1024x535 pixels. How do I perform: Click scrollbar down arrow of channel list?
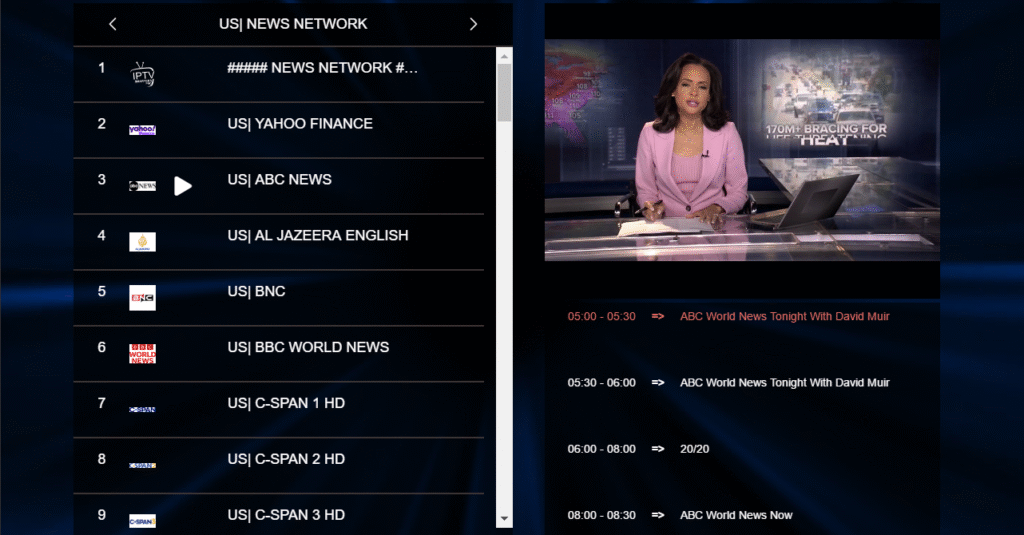(x=504, y=519)
